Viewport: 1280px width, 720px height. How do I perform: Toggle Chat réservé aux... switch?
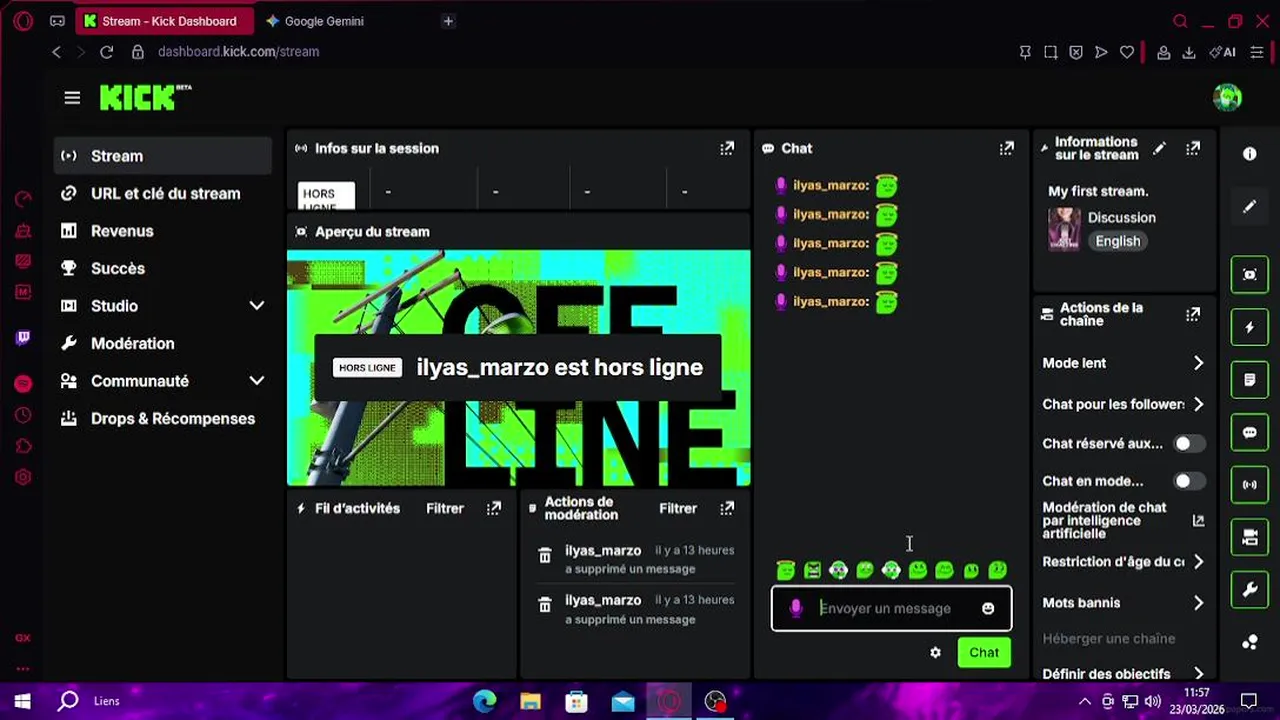pyautogui.click(x=1189, y=443)
